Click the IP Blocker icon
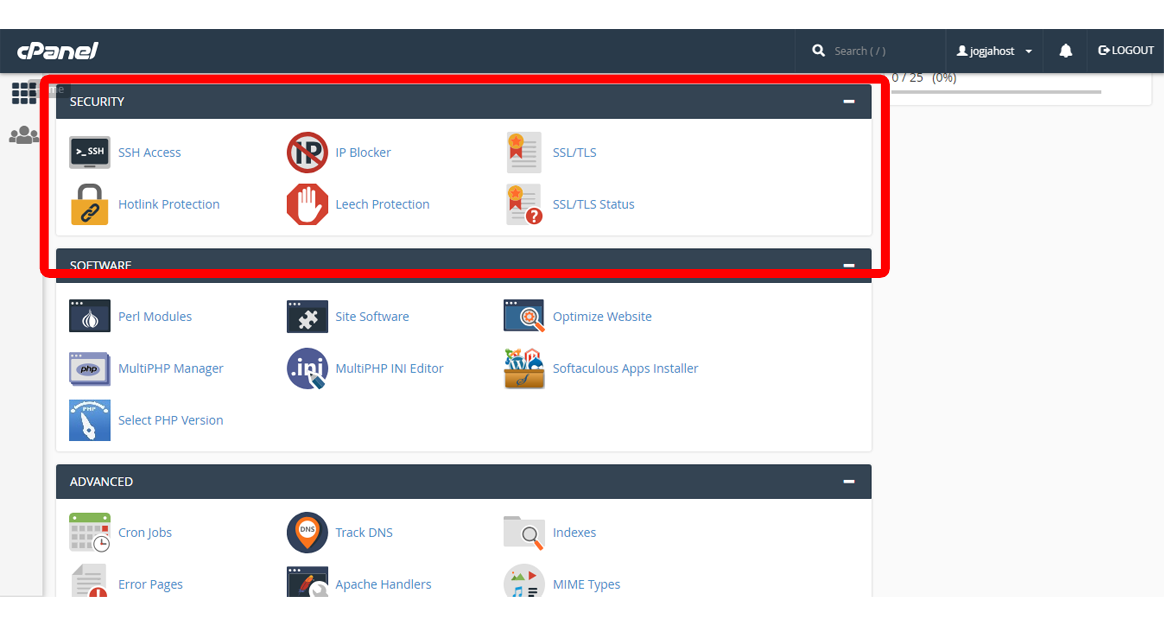Screen dimensions: 1166x626 307,153
